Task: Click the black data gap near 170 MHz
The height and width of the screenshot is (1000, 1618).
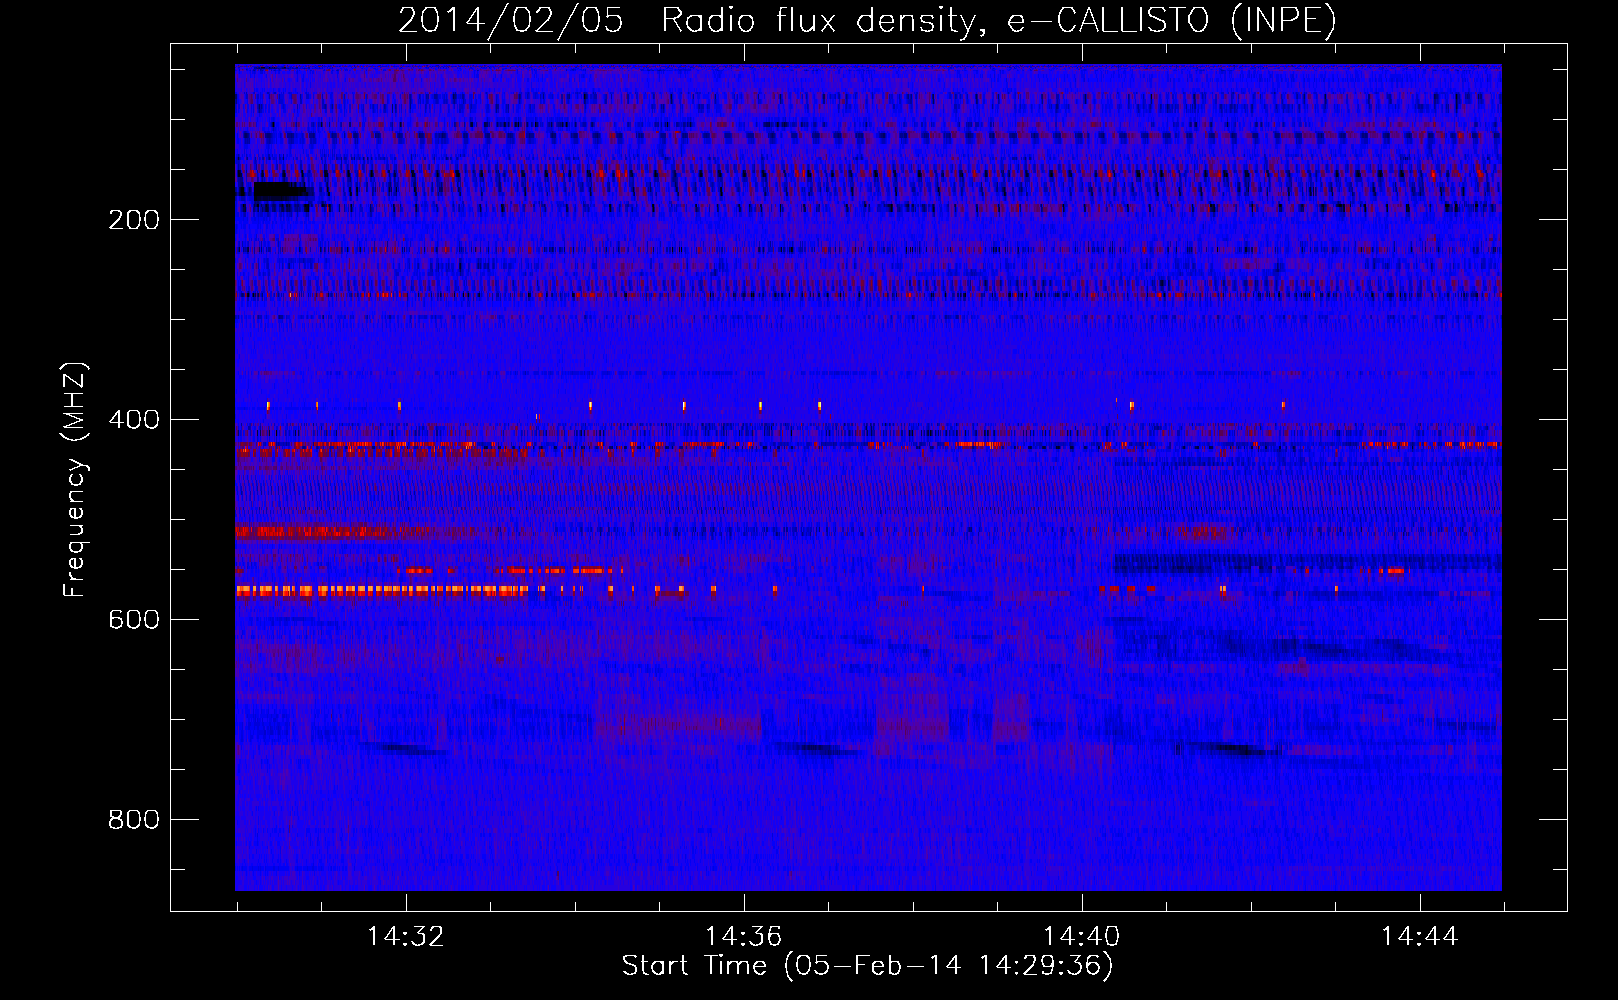Action: pos(280,191)
